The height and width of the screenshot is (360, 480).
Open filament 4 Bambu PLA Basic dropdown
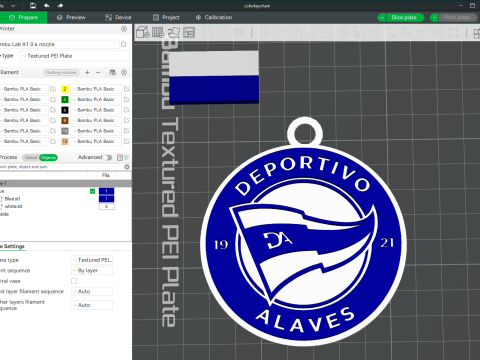pos(96,99)
